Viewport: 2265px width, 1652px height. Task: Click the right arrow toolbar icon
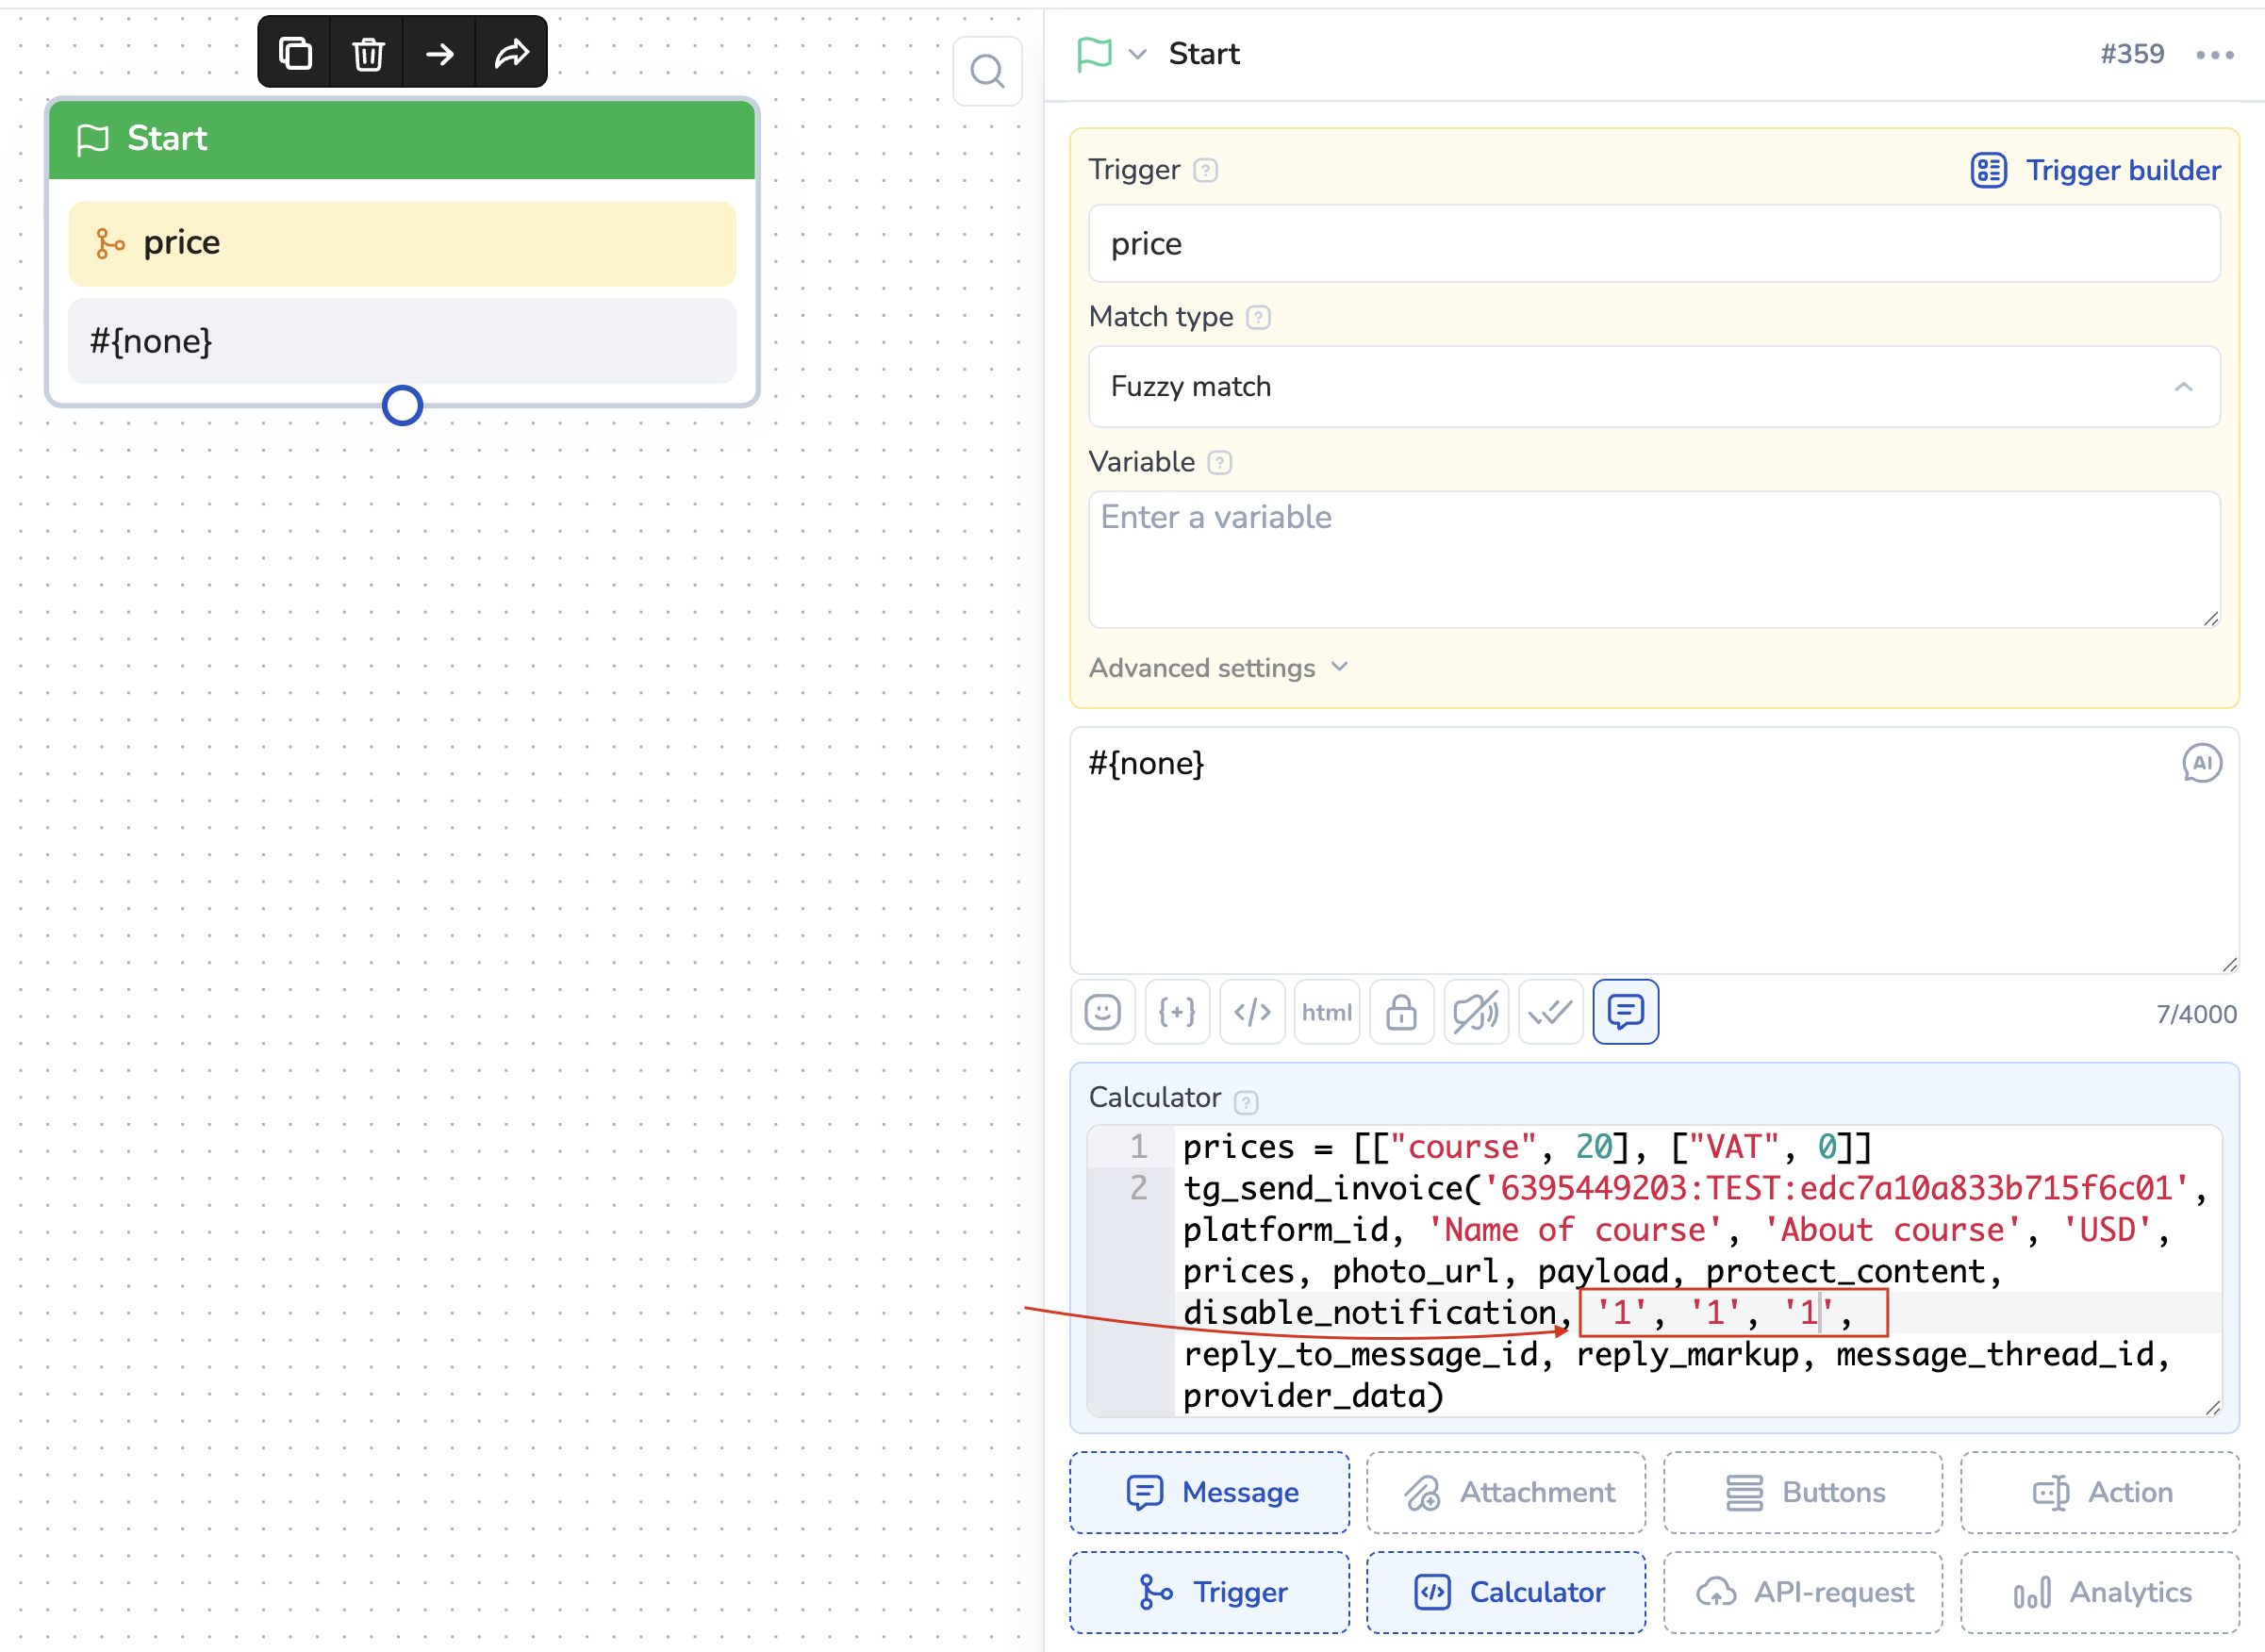point(440,53)
